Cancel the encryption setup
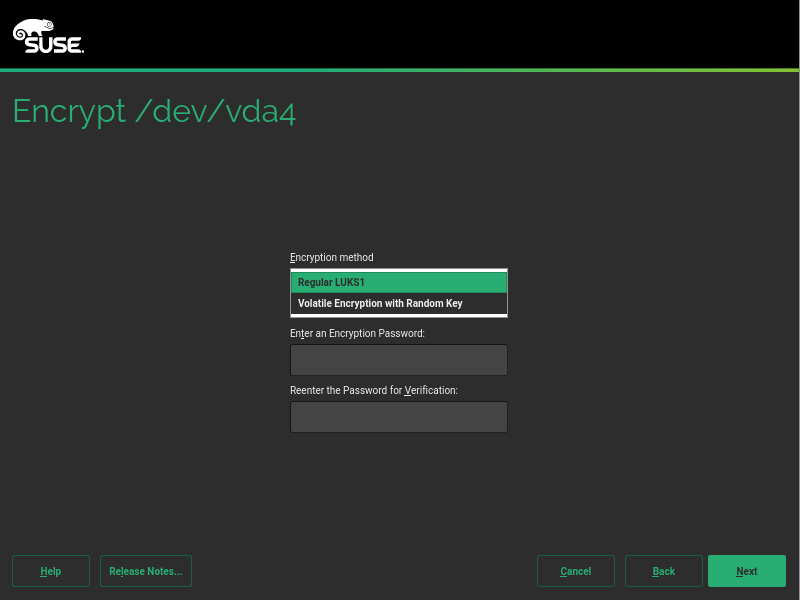 pos(575,571)
